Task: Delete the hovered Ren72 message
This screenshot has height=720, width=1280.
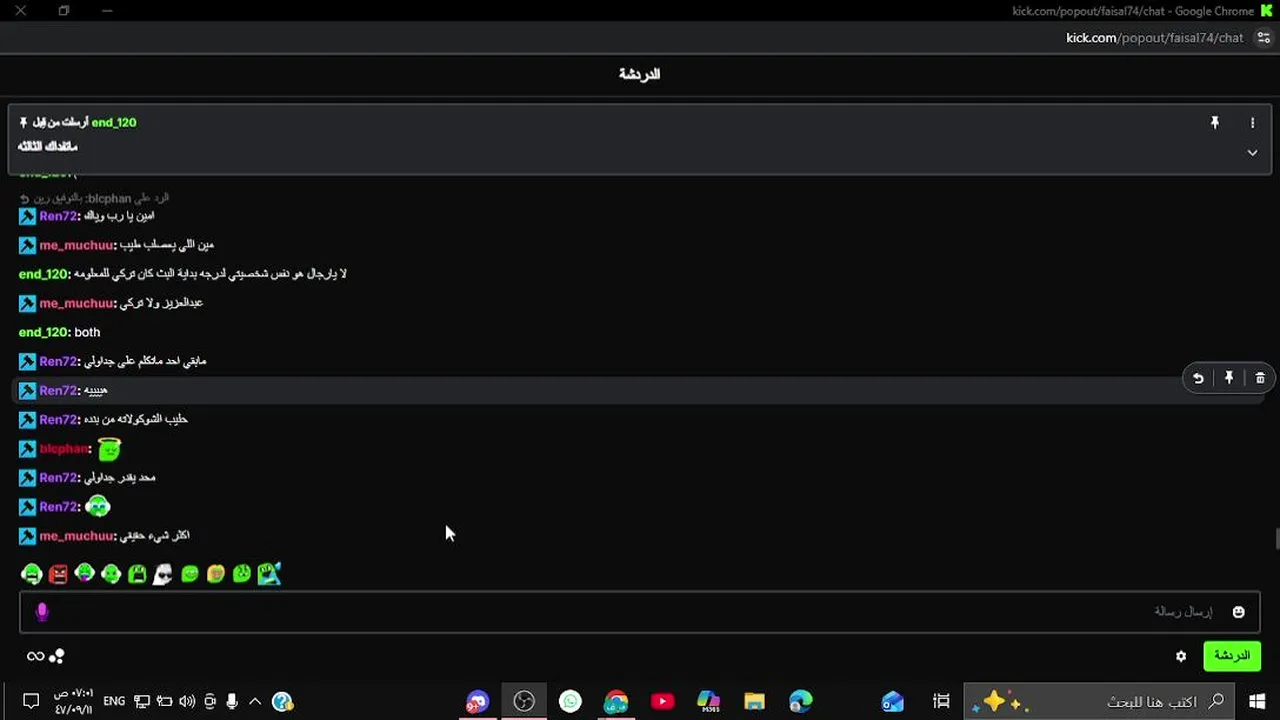Action: pyautogui.click(x=1260, y=378)
